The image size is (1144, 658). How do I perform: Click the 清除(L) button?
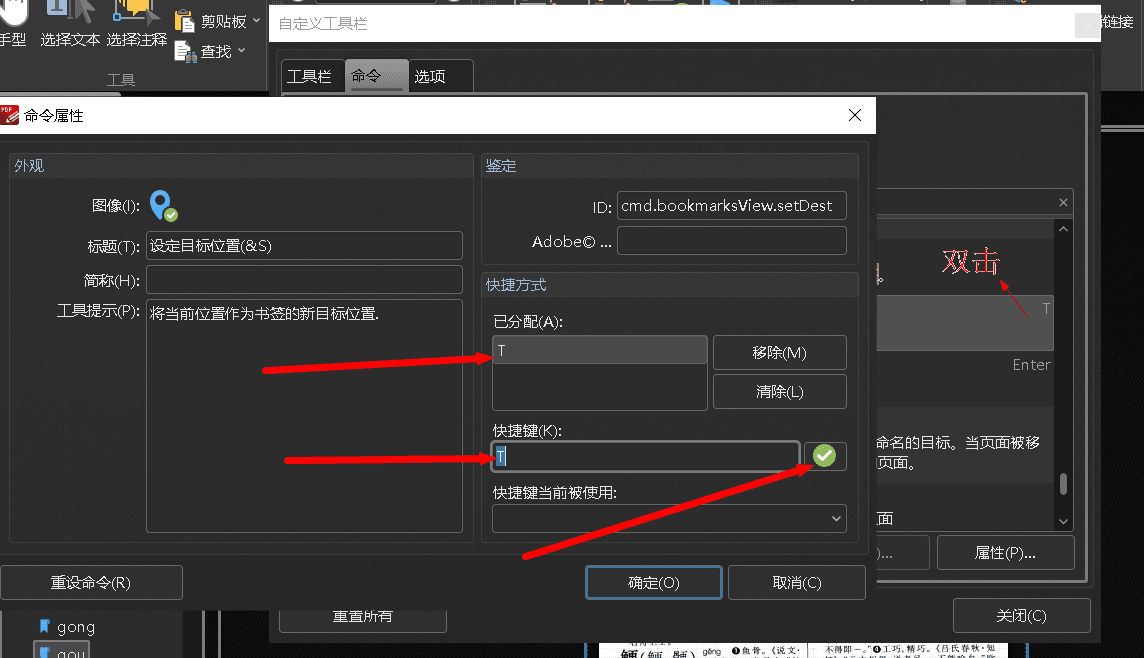tap(779, 391)
